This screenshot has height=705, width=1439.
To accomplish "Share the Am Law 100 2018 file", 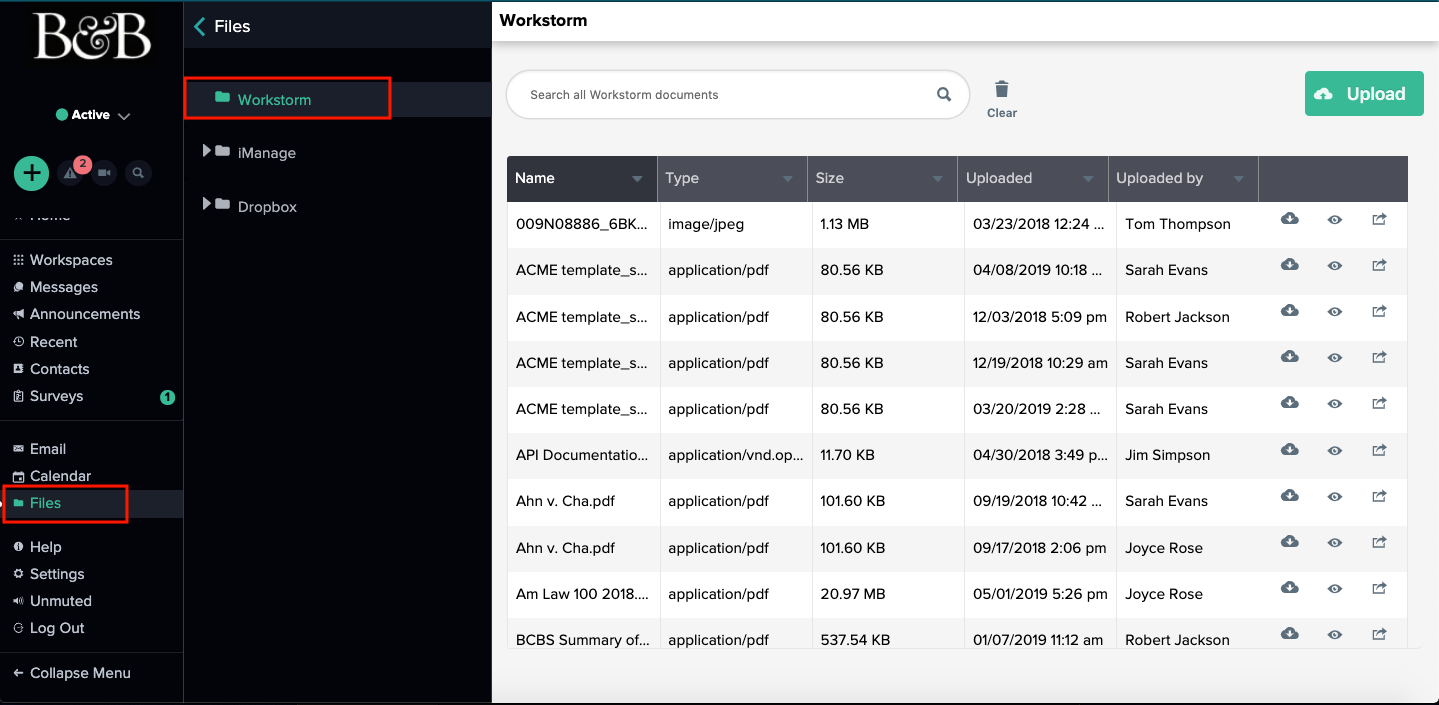I will click(x=1379, y=588).
